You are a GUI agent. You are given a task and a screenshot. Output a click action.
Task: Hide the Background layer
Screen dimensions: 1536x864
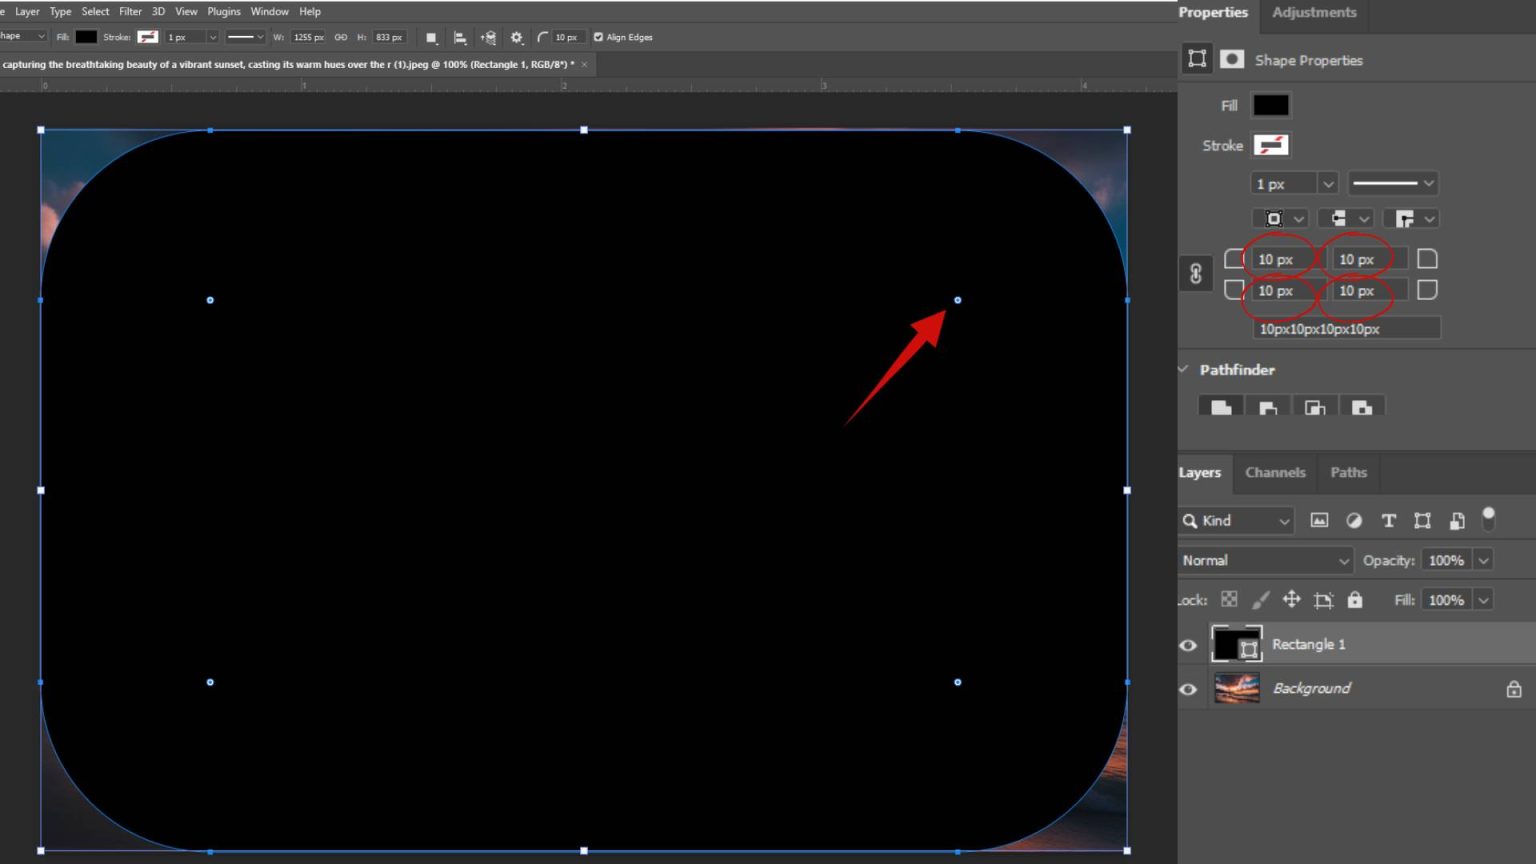[1188, 689]
